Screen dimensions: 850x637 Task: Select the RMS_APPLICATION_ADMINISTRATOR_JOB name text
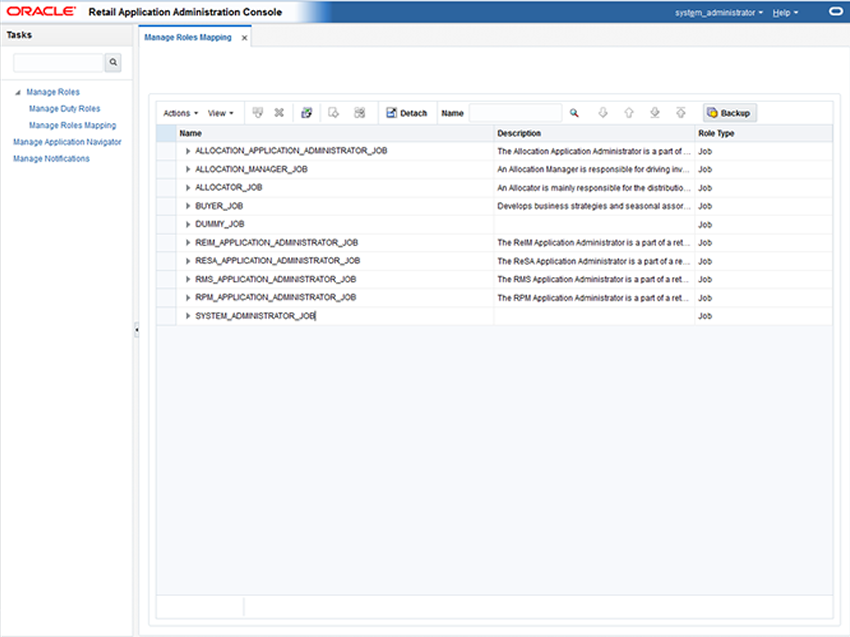275,279
